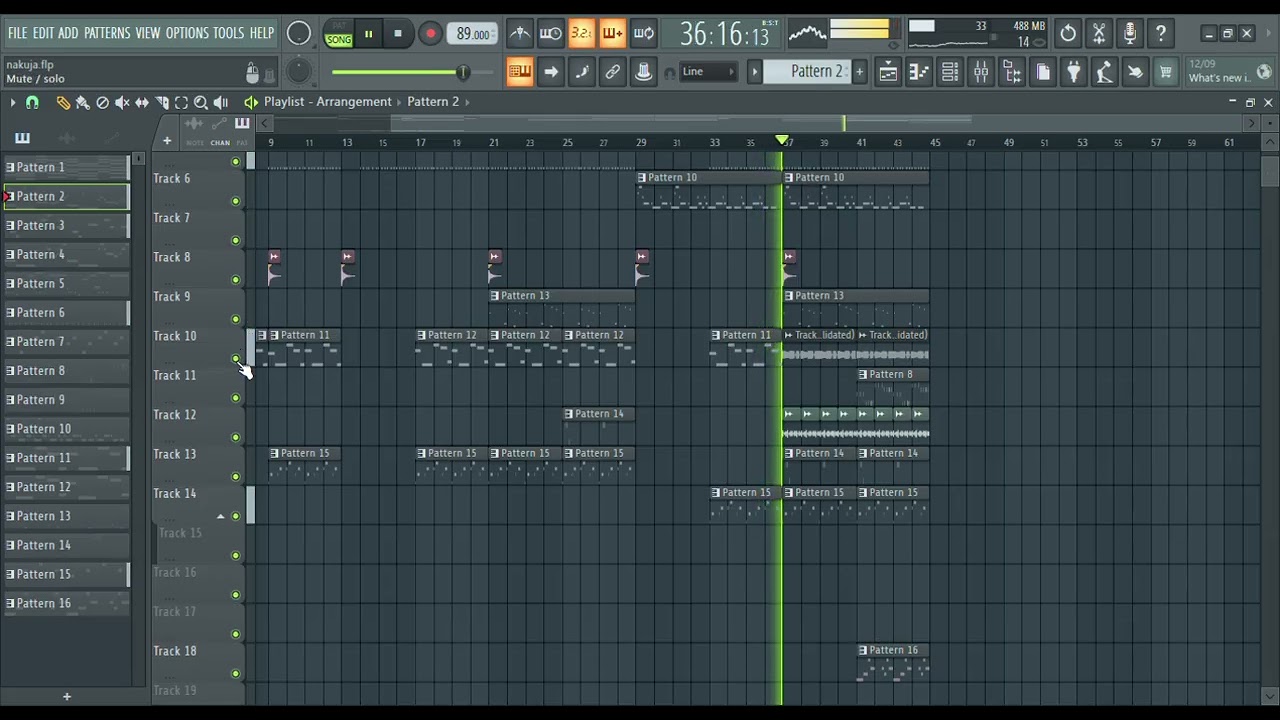
Task: Click the metronome icon
Action: click(520, 34)
